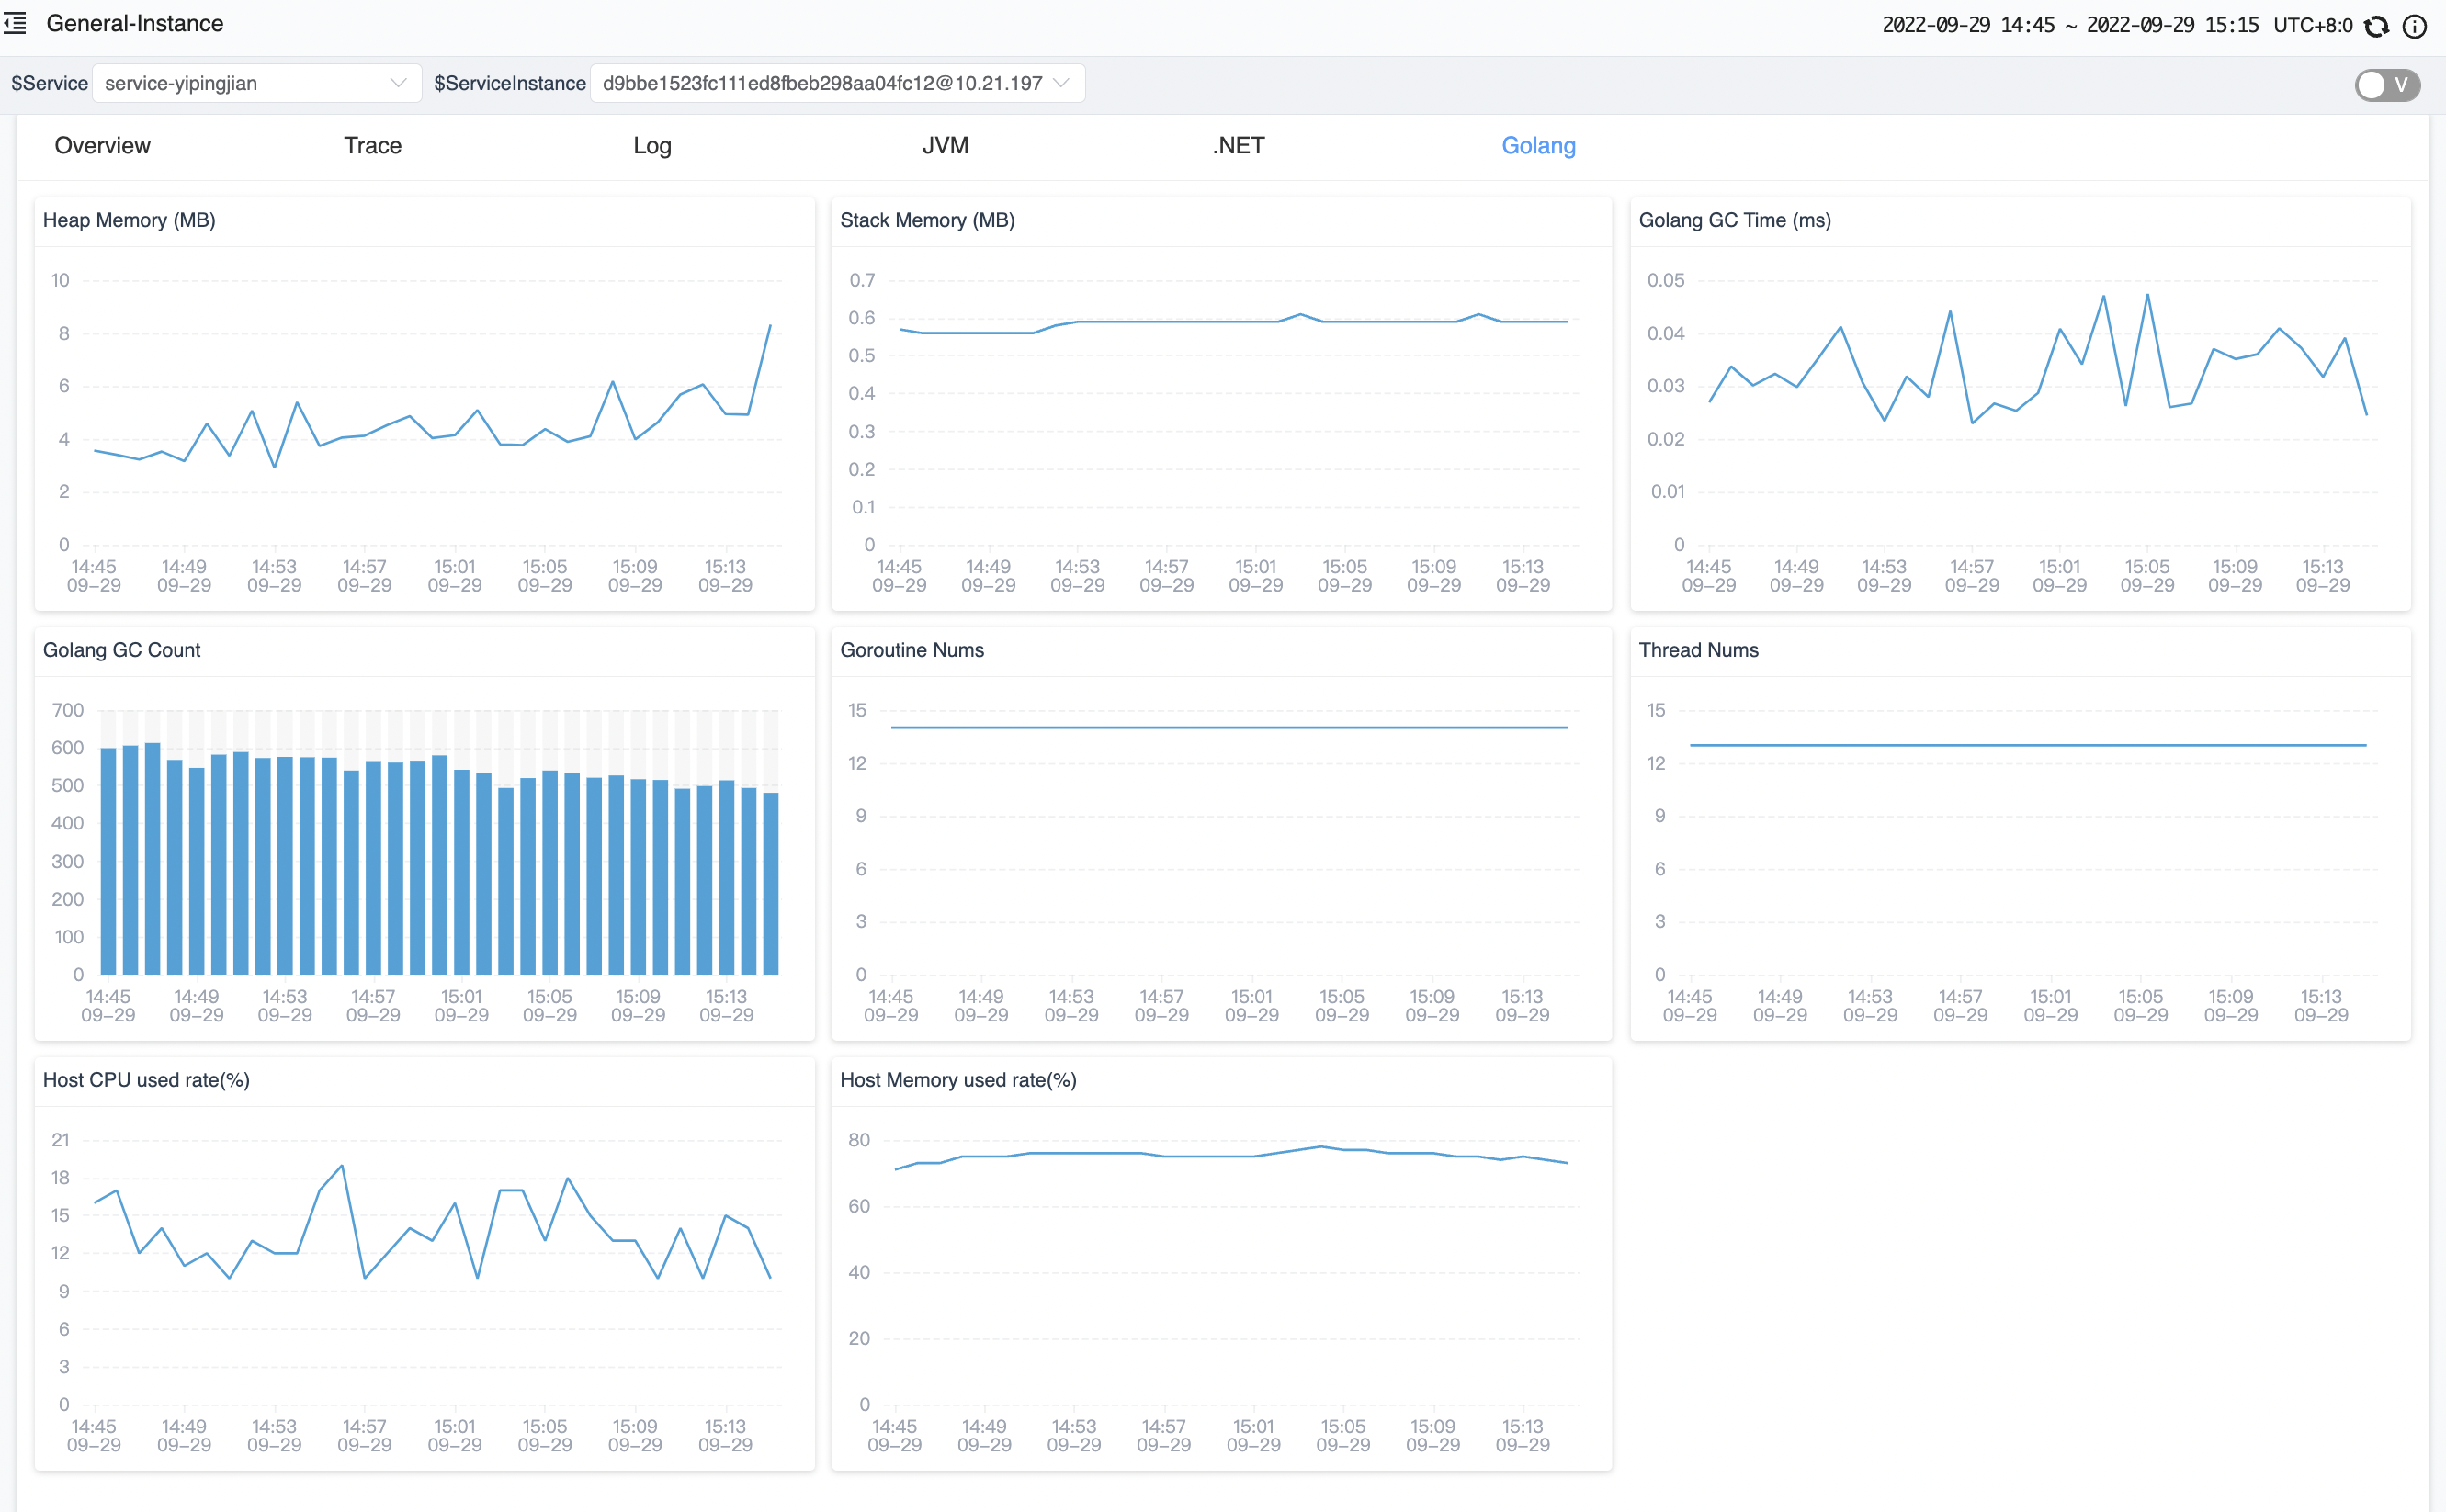
Task: Open the $Service dropdown selector
Action: (x=256, y=83)
